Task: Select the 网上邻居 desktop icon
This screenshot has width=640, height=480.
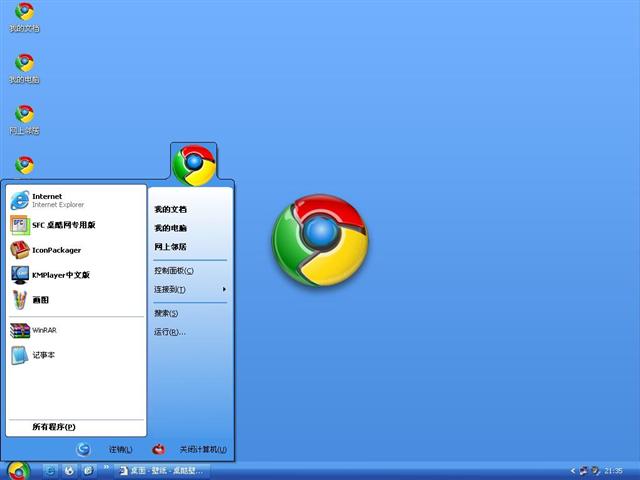Action: [24, 120]
